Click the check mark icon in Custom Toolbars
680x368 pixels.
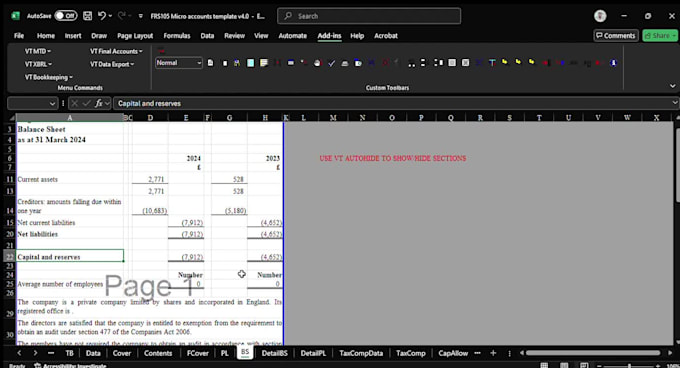click(331, 63)
